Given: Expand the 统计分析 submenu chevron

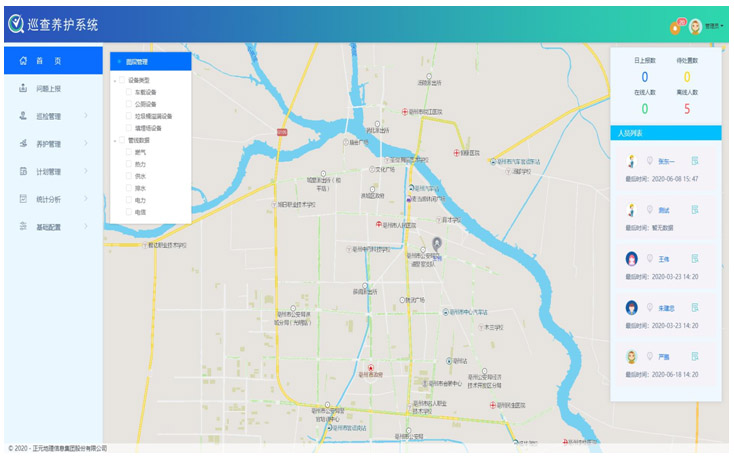Looking at the screenshot, I should pos(86,199).
